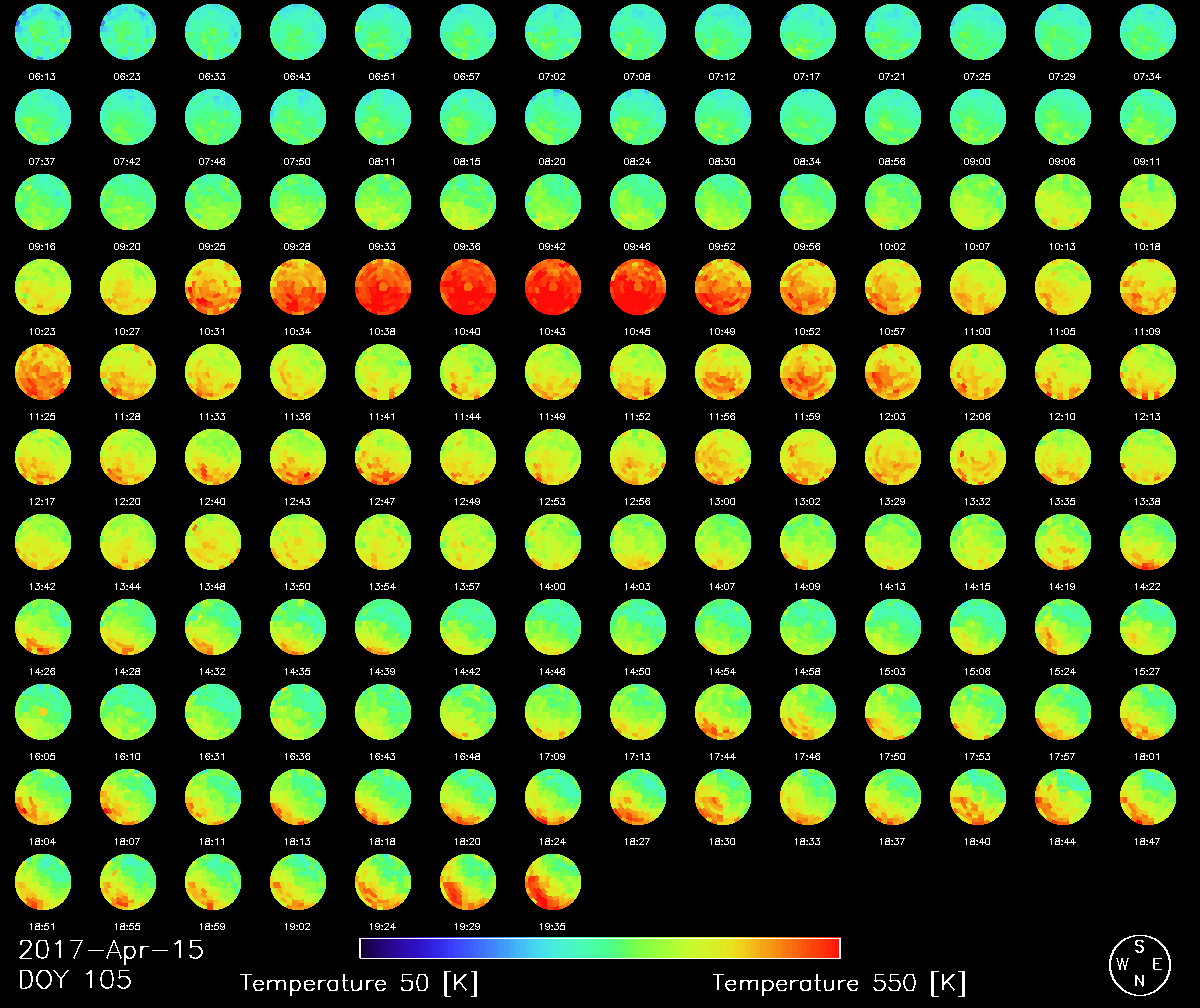Choose the thermal disc labeled 18:01
Viewport: 1200px width, 1008px height.
click(1148, 712)
